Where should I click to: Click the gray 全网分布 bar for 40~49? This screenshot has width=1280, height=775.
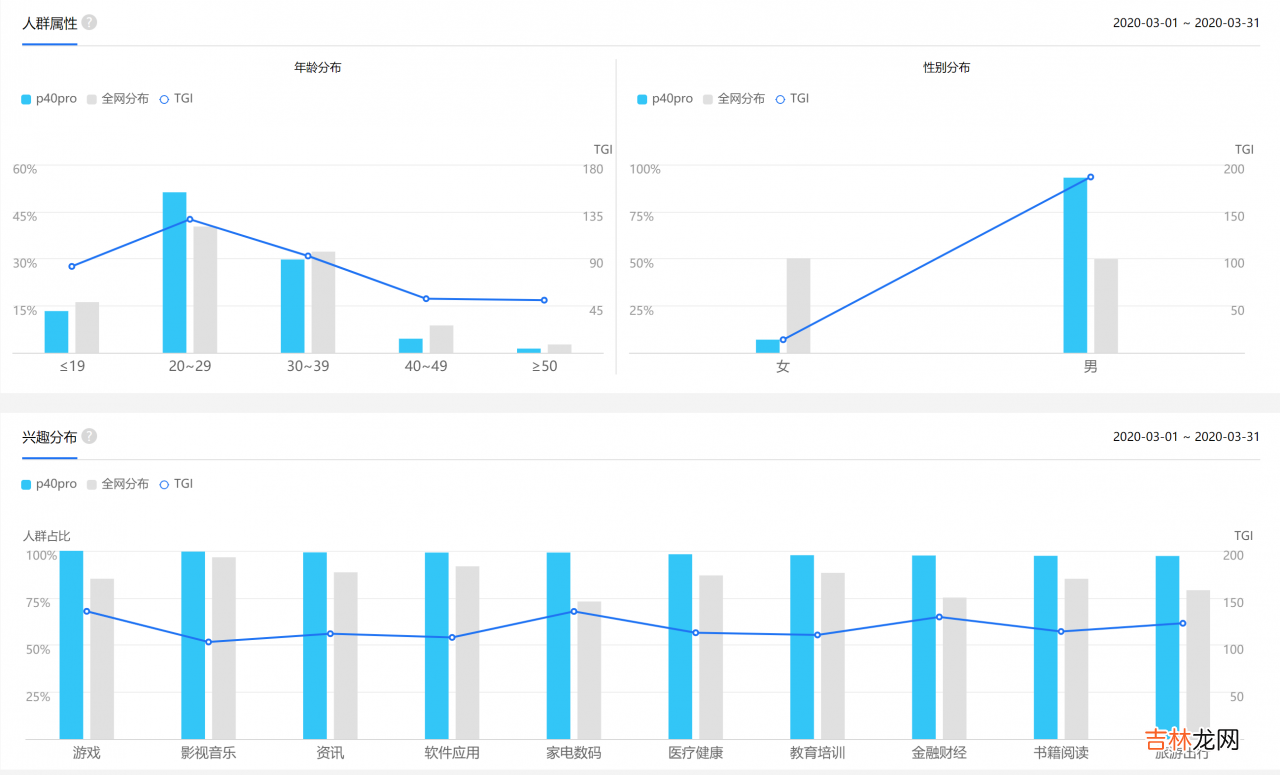pyautogui.click(x=441, y=339)
